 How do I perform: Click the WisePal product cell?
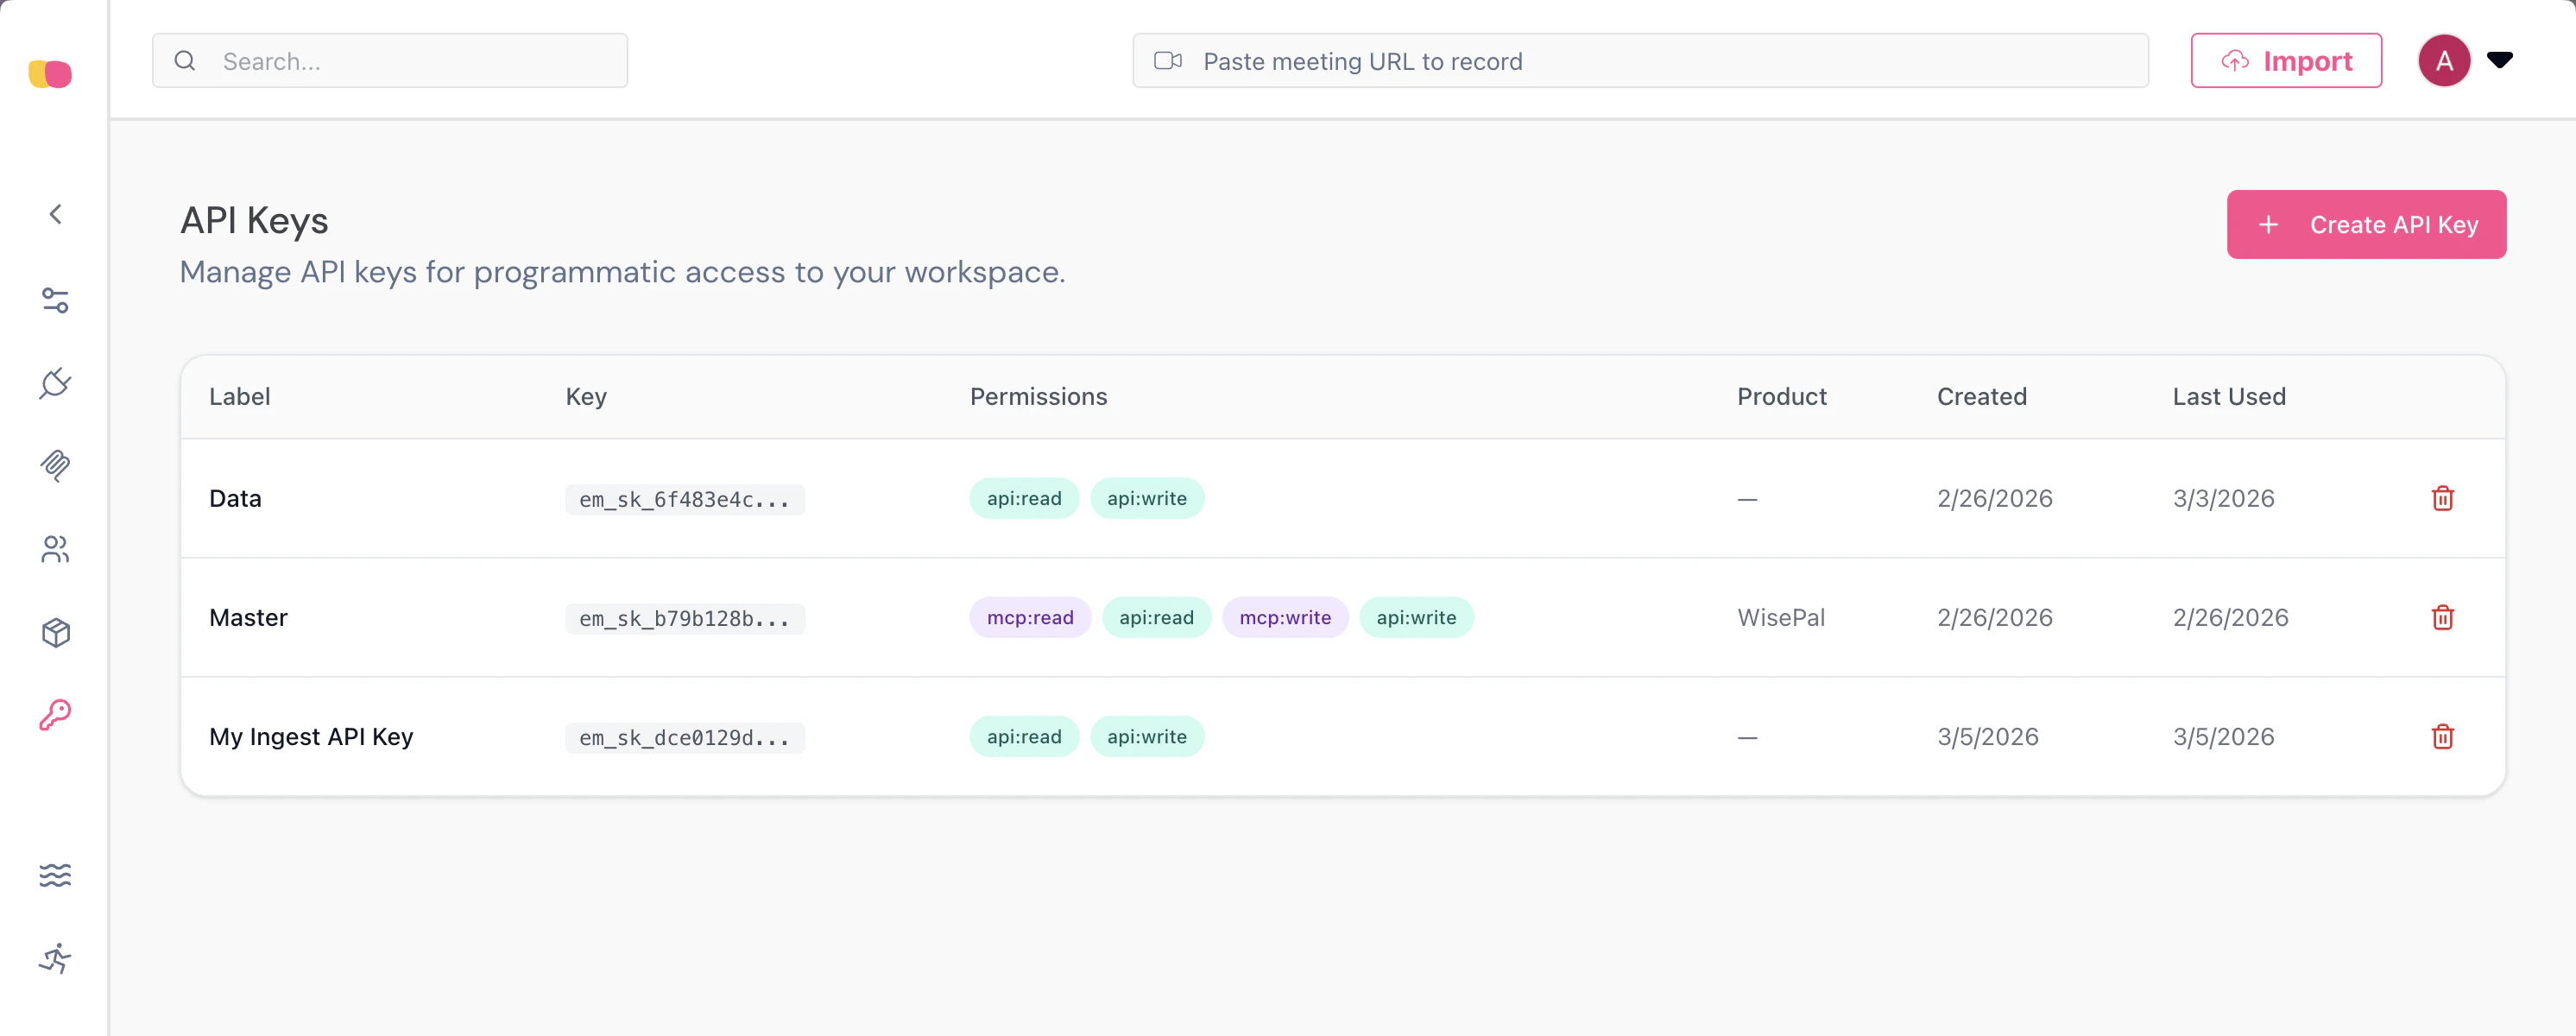(x=1781, y=617)
